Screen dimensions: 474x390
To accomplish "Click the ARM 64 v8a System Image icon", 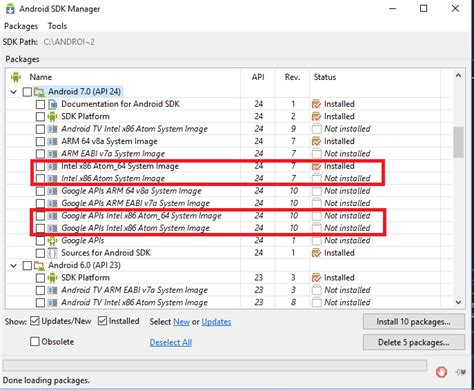I will tap(53, 141).
